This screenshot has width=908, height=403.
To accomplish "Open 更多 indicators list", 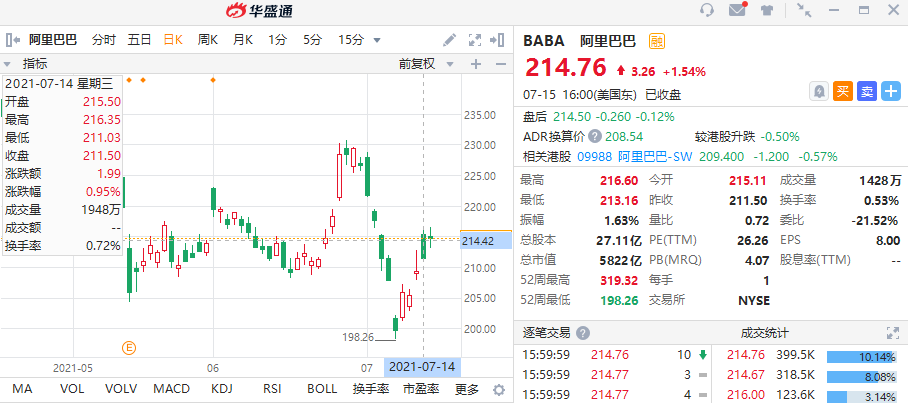I will 467,389.
